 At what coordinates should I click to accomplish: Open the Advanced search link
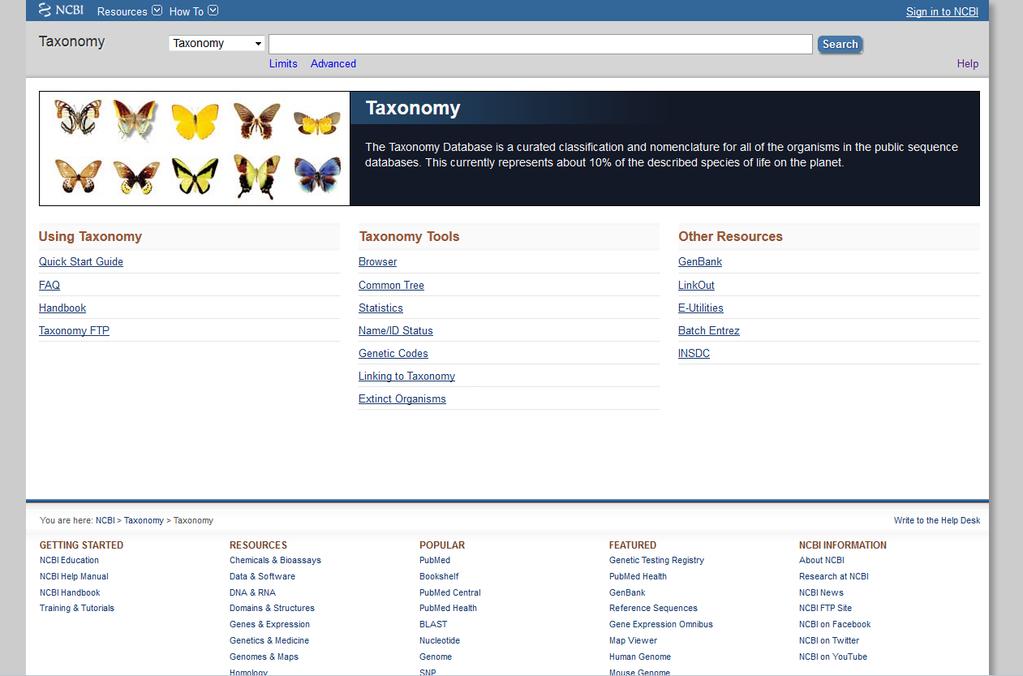point(333,63)
